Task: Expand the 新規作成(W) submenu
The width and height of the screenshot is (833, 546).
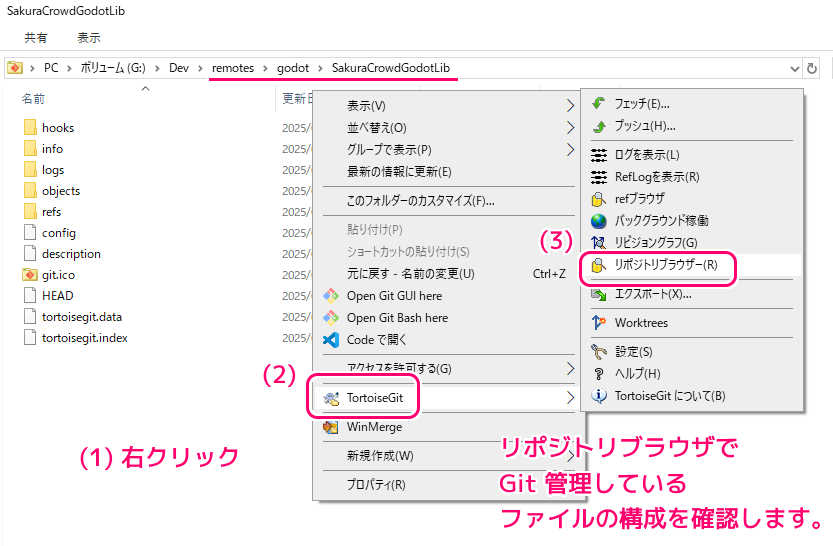Action: pyautogui.click(x=380, y=456)
